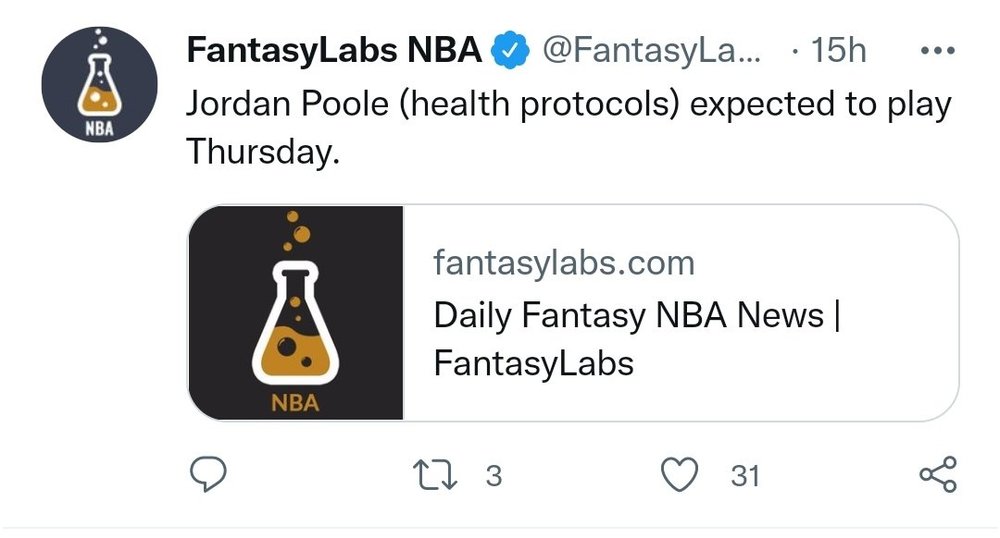Click the like count of 31
Viewport: 1000px width, 538px height.
point(745,476)
